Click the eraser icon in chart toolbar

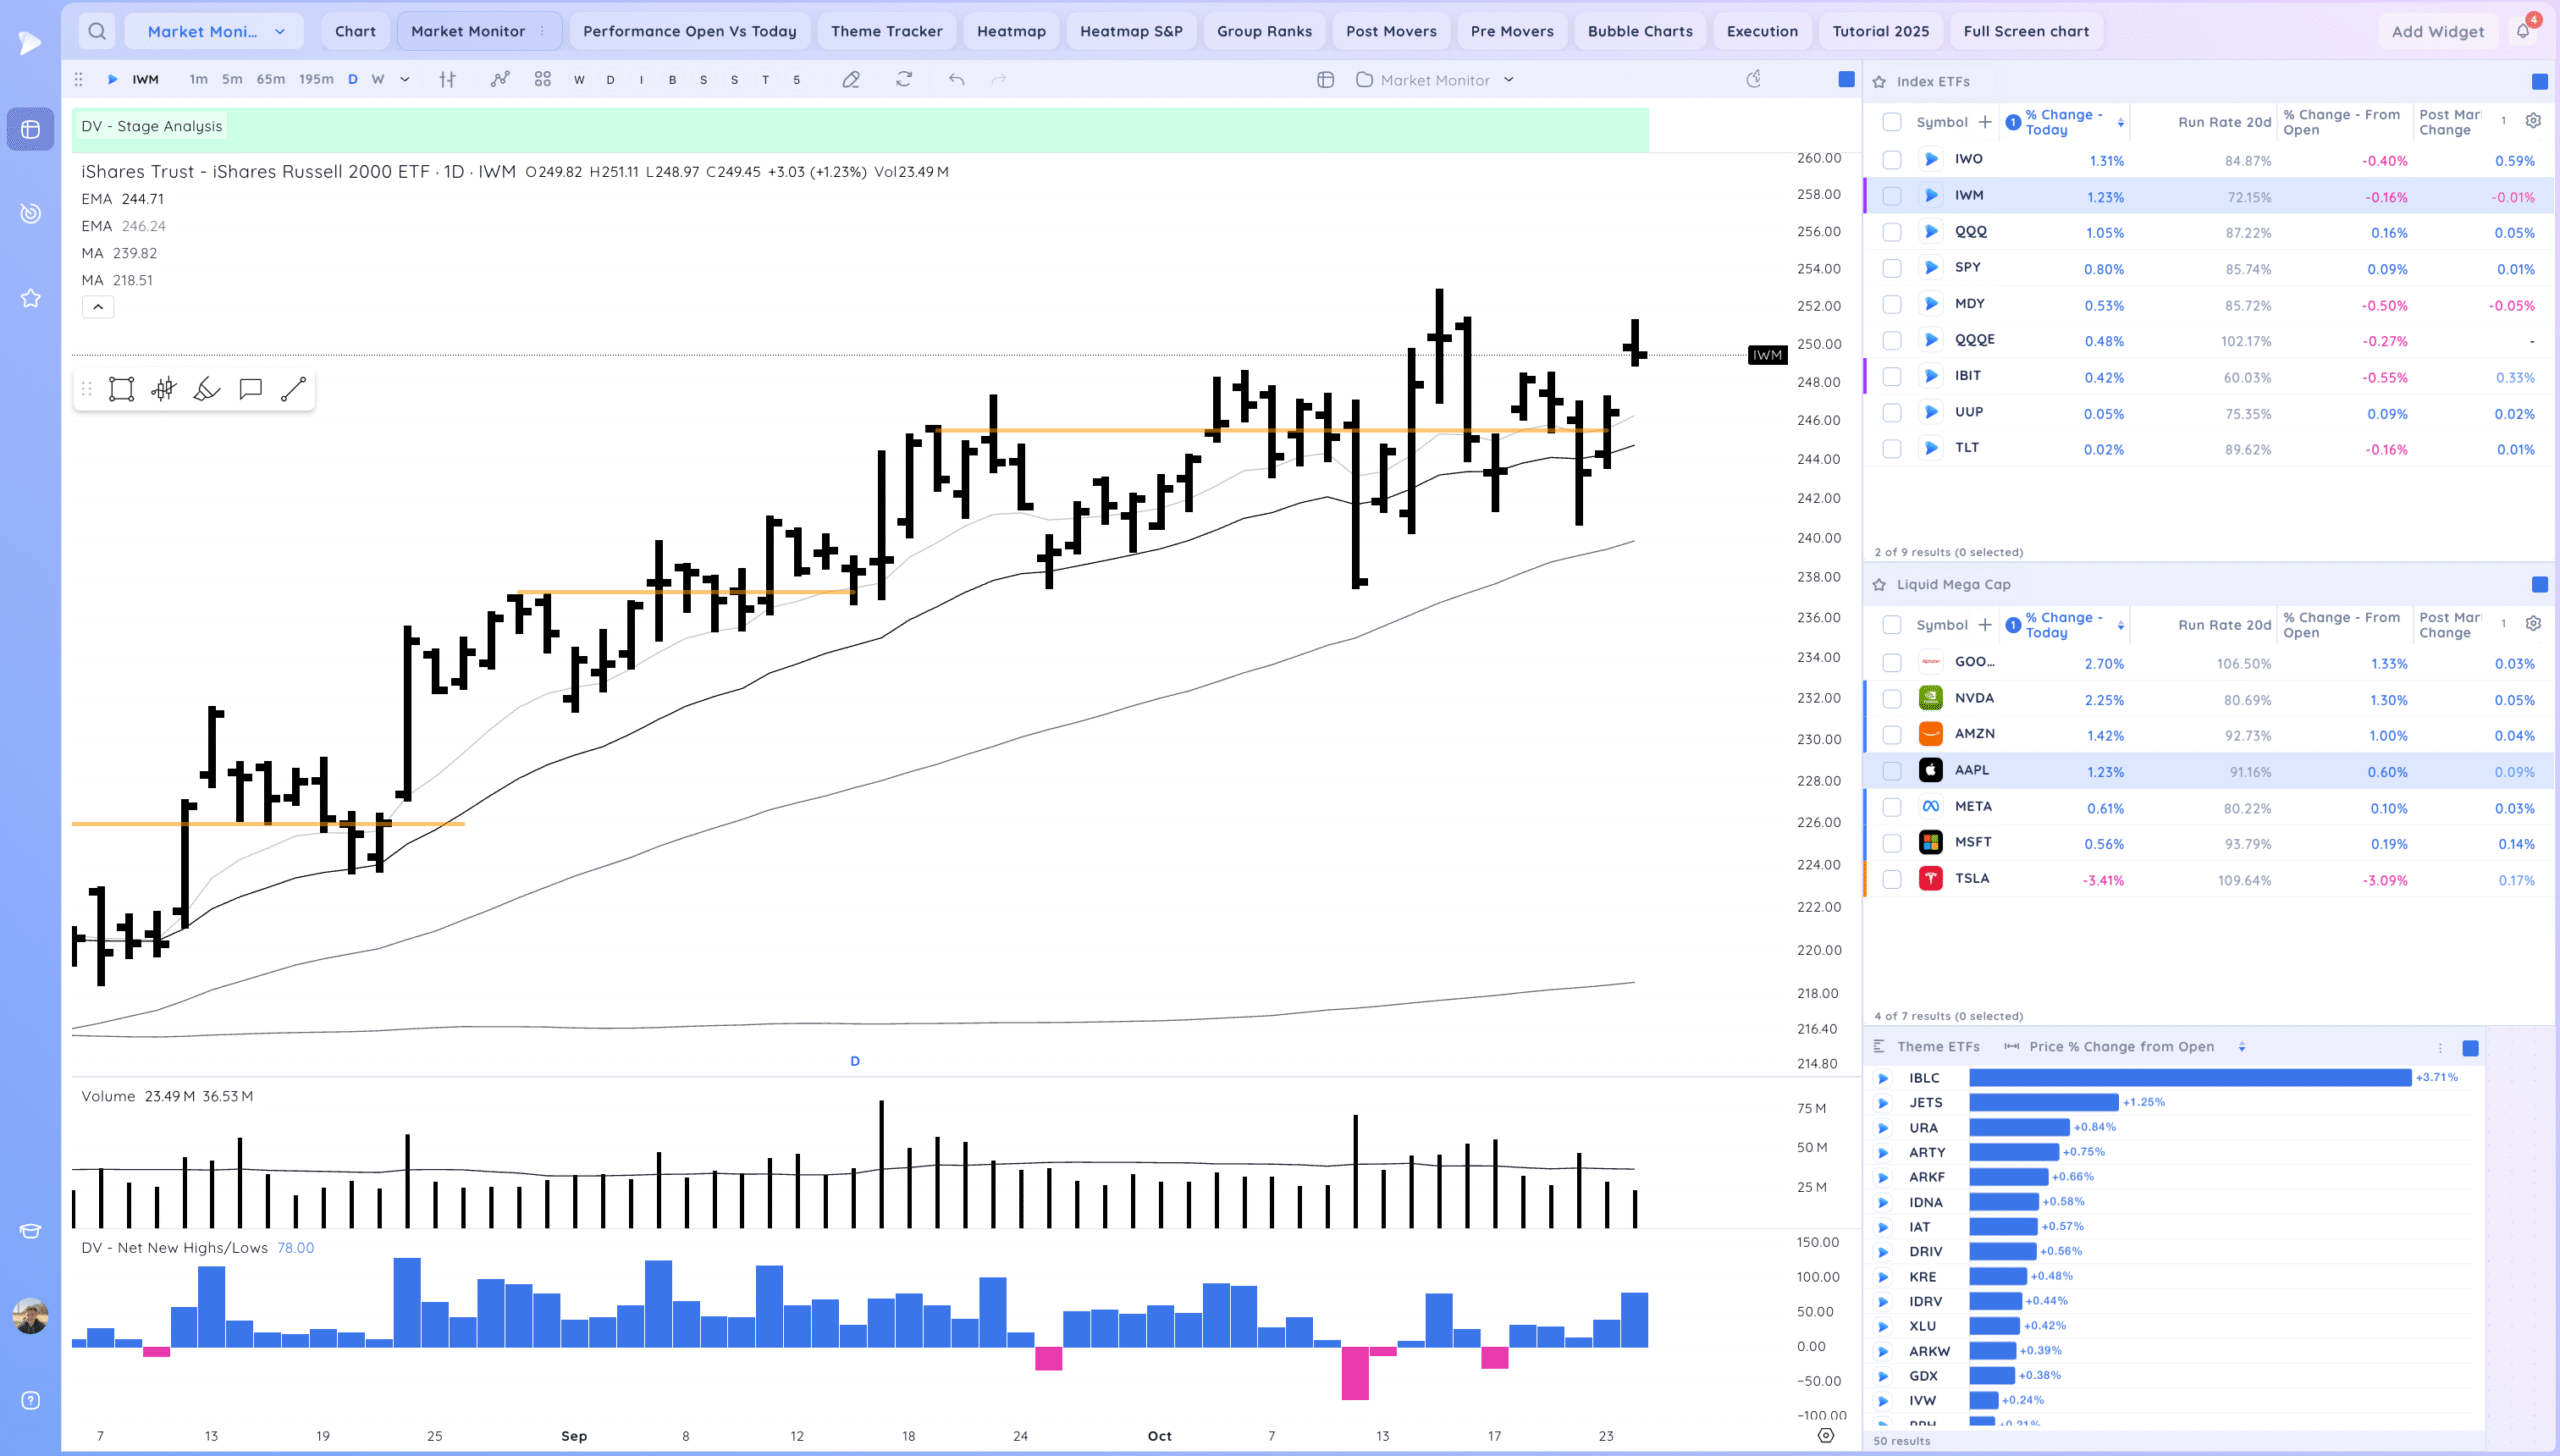pos(851,80)
